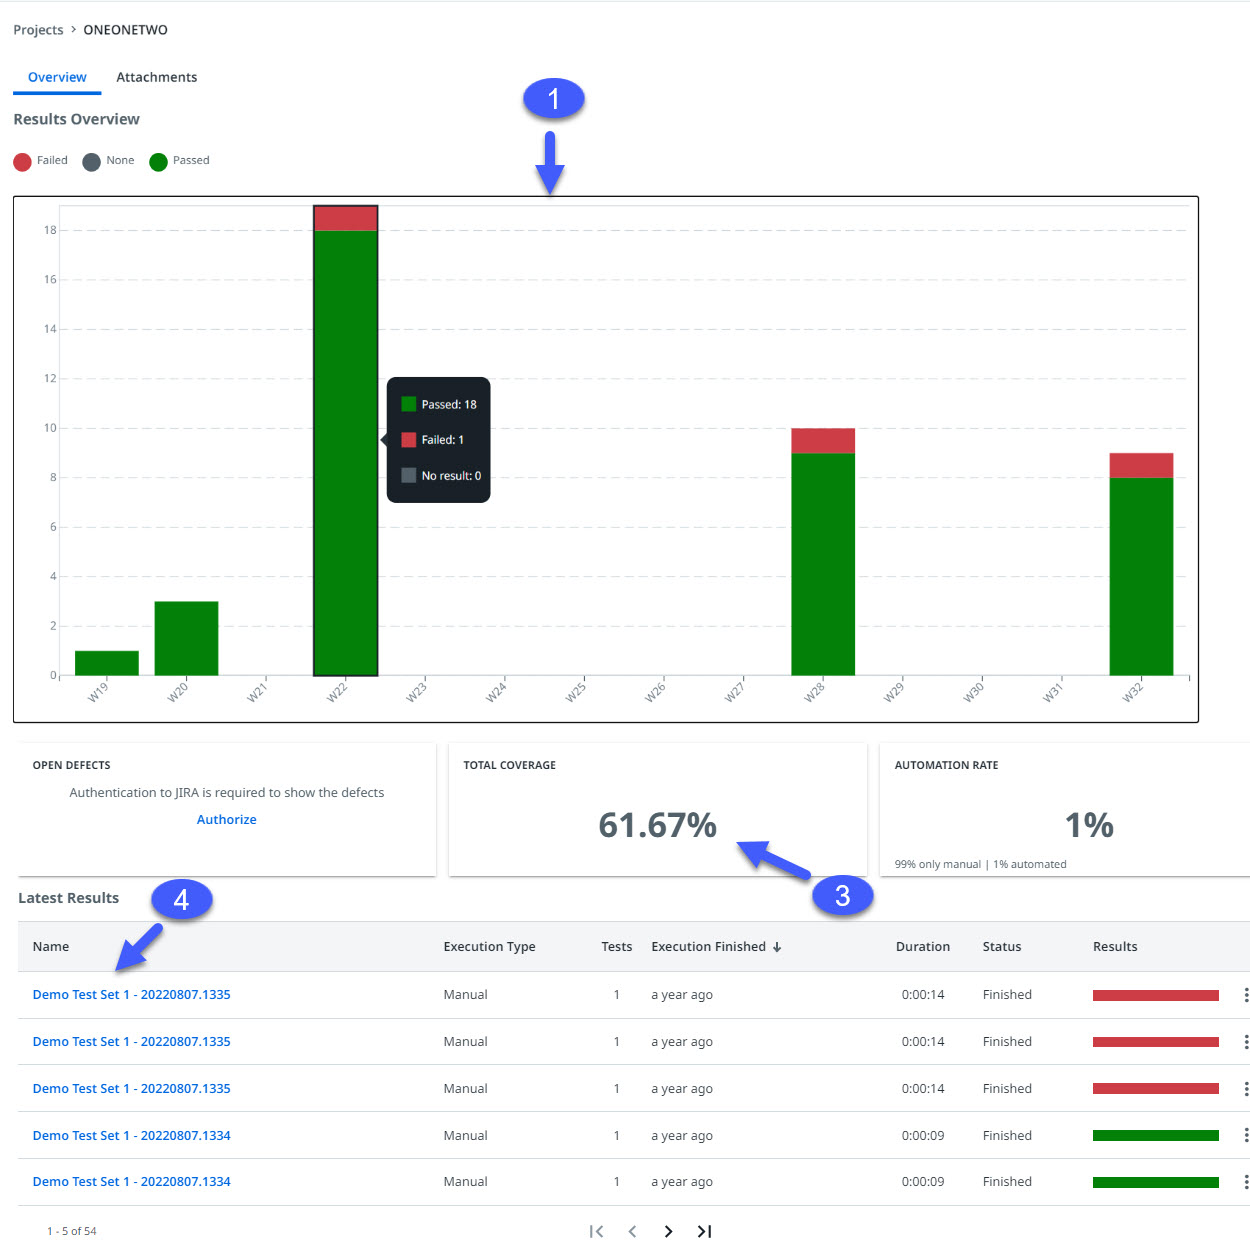Switch to the Attachments tab
The image size is (1250, 1248).
coord(156,77)
